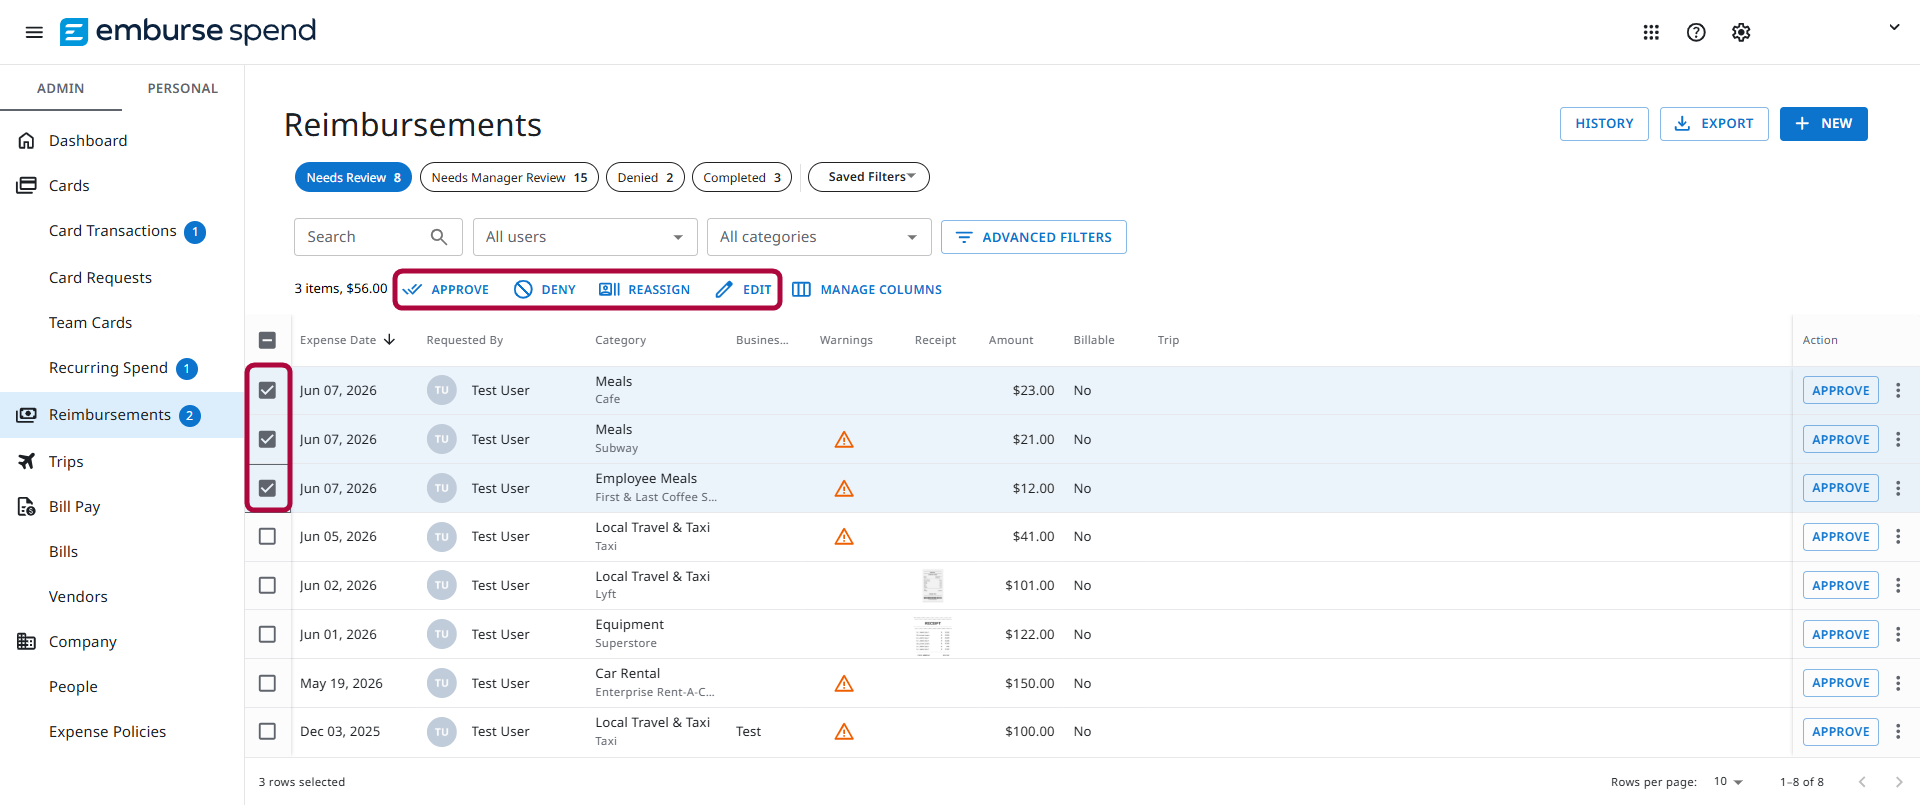Expand the account menu chevron
The image size is (1920, 805).
point(1894,28)
